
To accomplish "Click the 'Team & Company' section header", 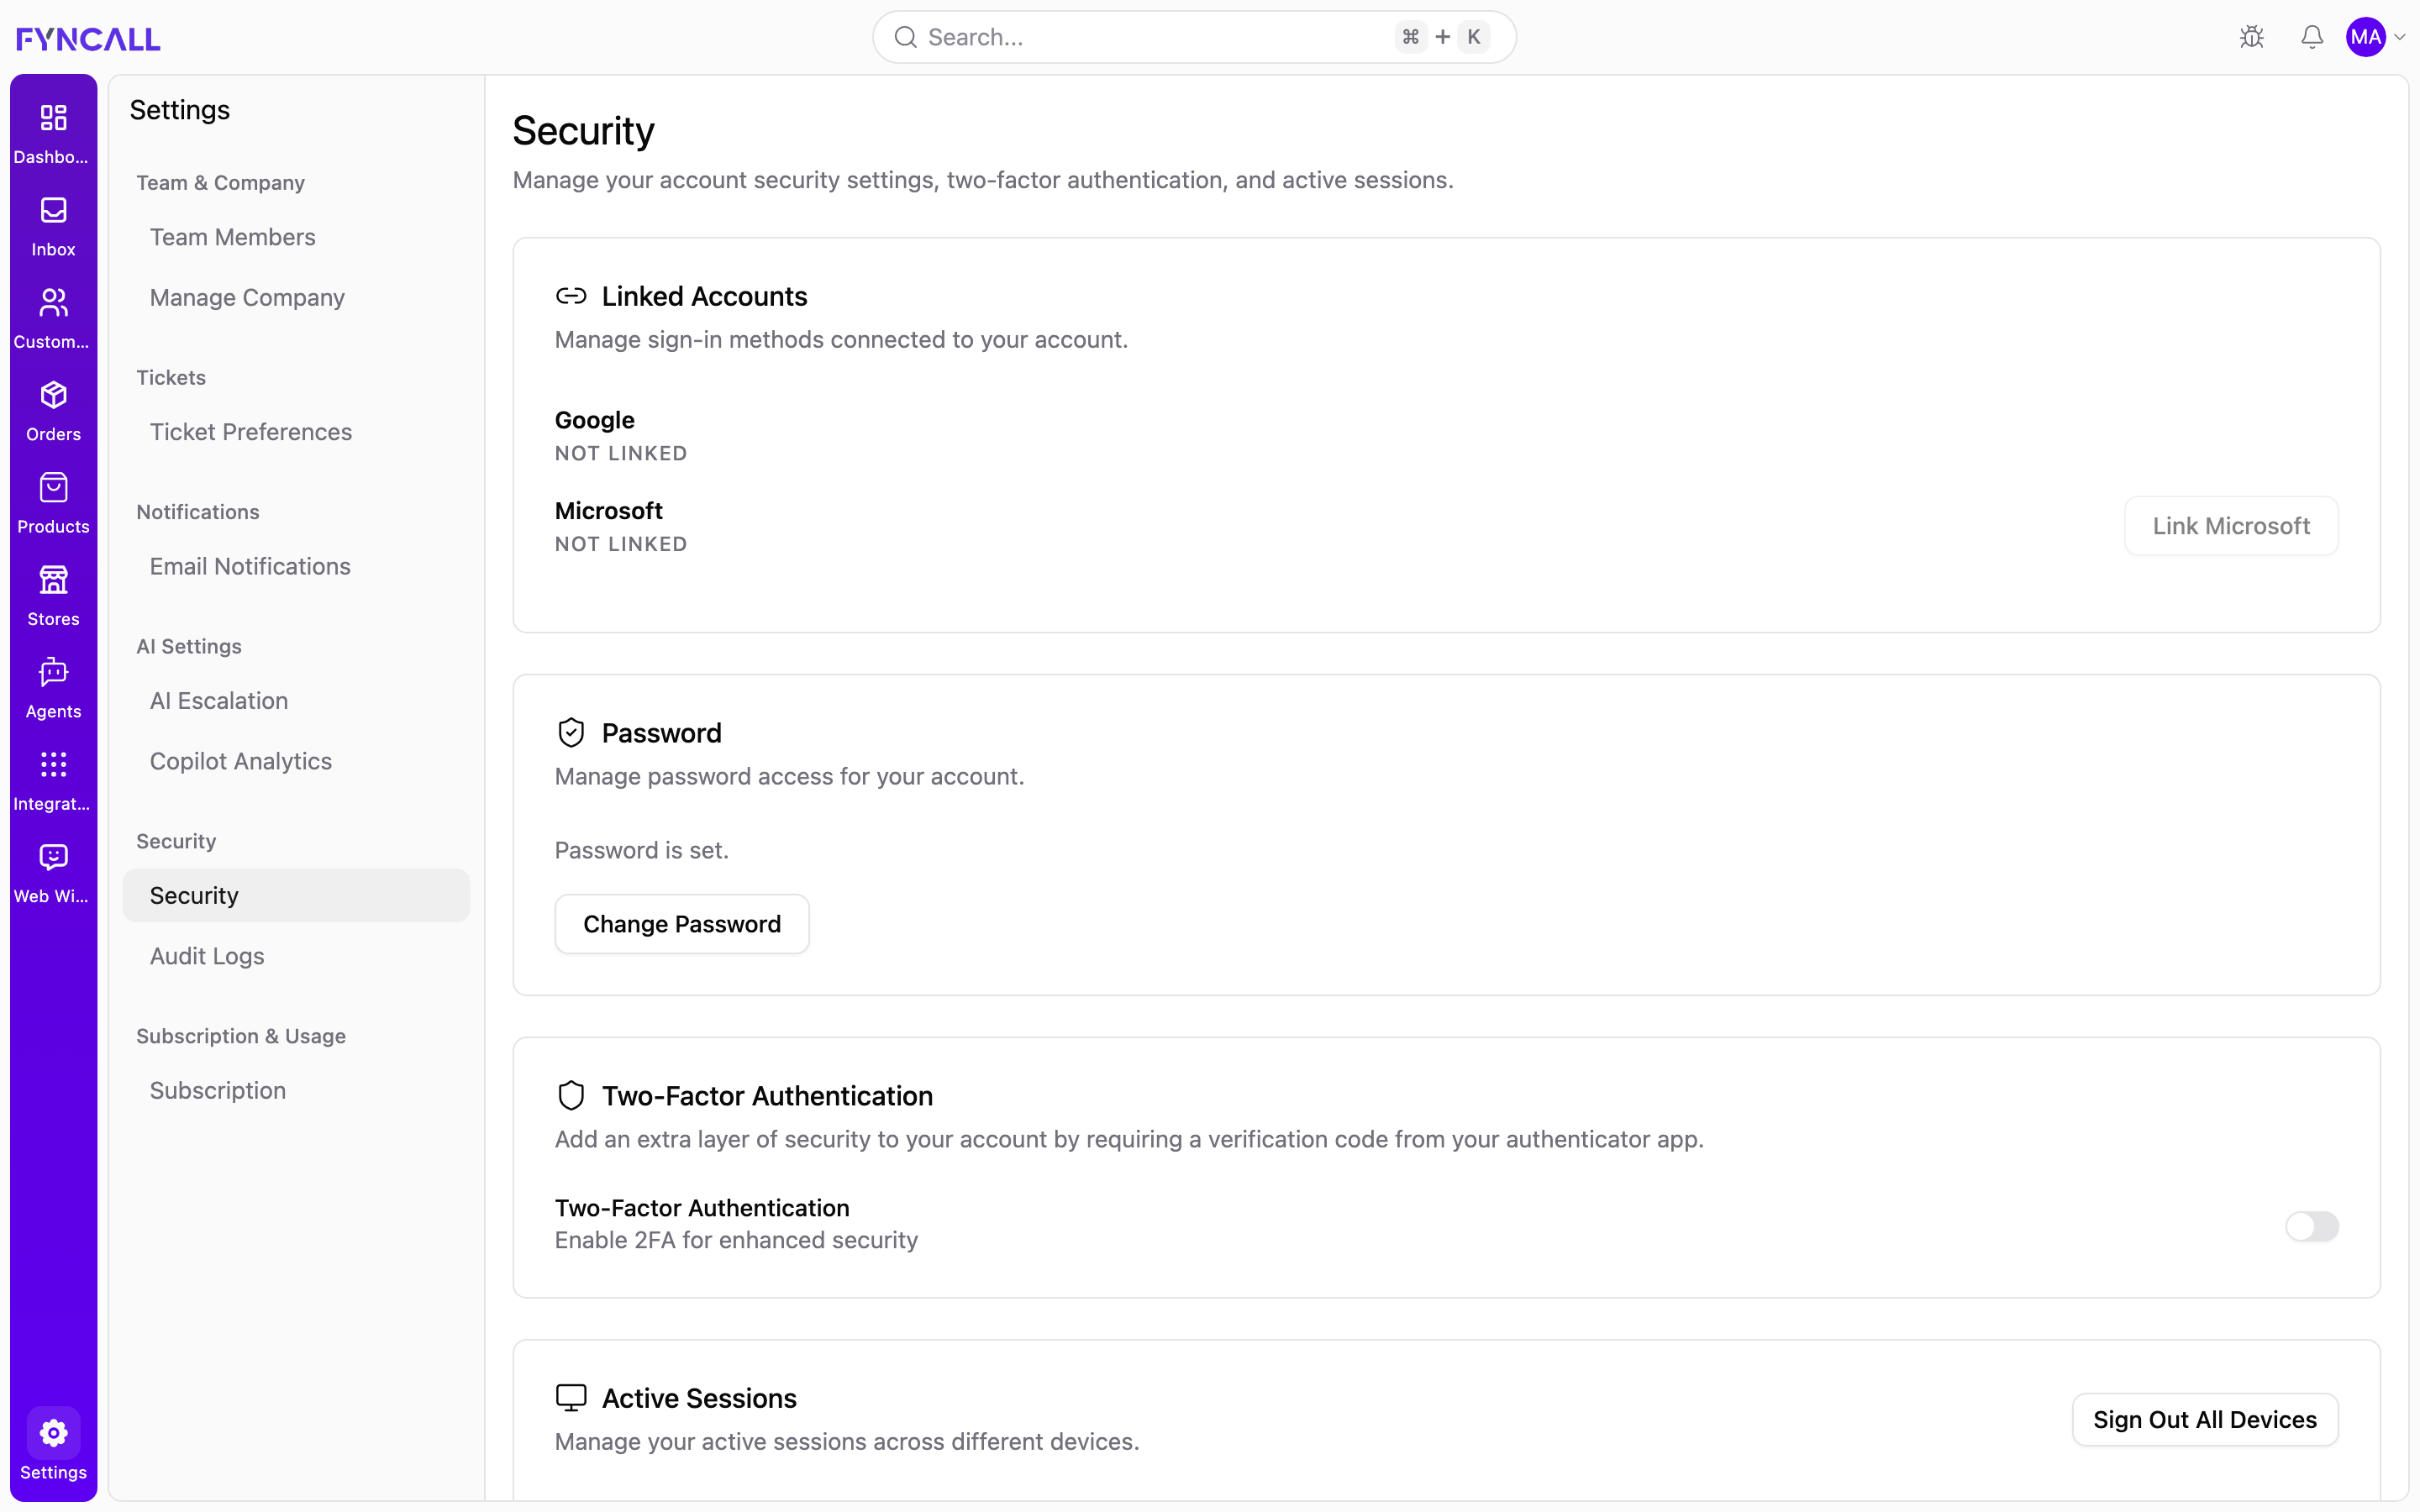I will [221, 183].
